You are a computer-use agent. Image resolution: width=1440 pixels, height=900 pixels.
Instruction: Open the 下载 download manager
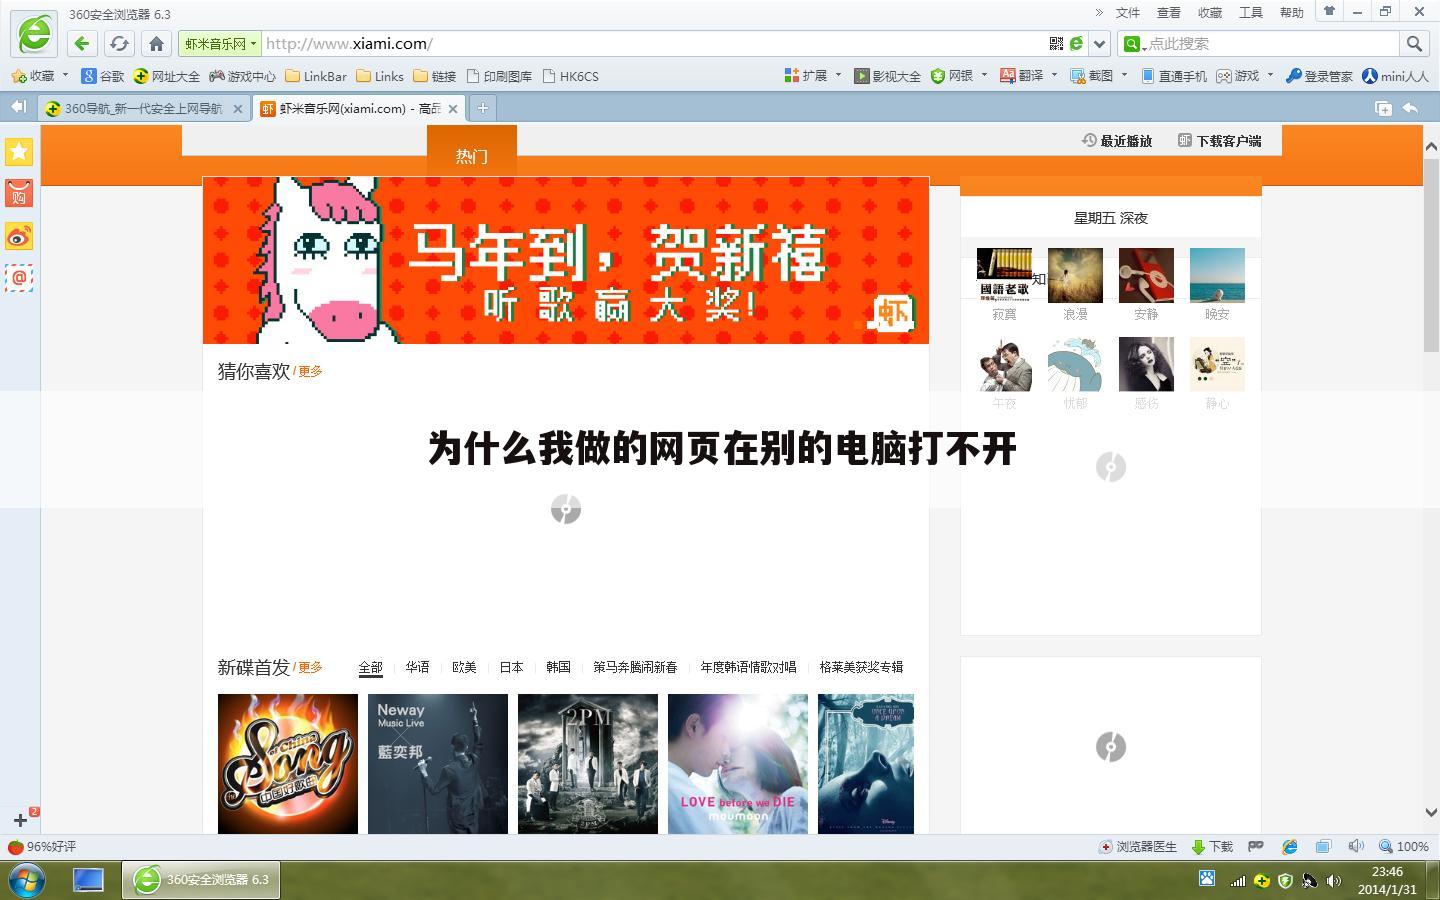pos(1211,846)
